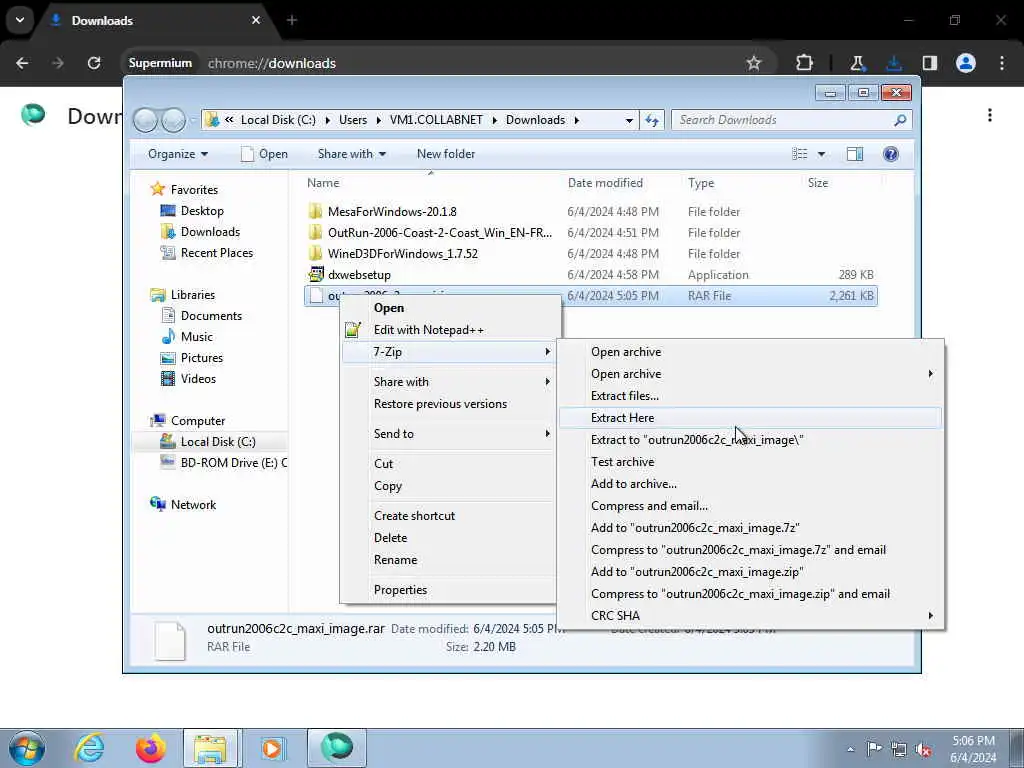Choose Compress and email... option
Viewport: 1024px width, 768px height.
[x=750, y=506]
